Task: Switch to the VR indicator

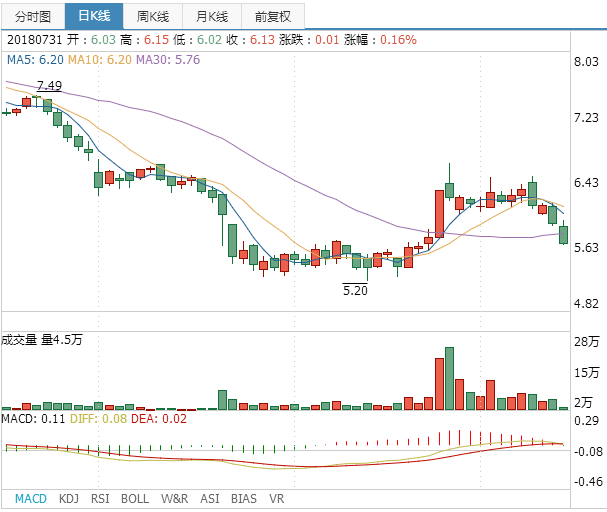Action: pyautogui.click(x=277, y=497)
